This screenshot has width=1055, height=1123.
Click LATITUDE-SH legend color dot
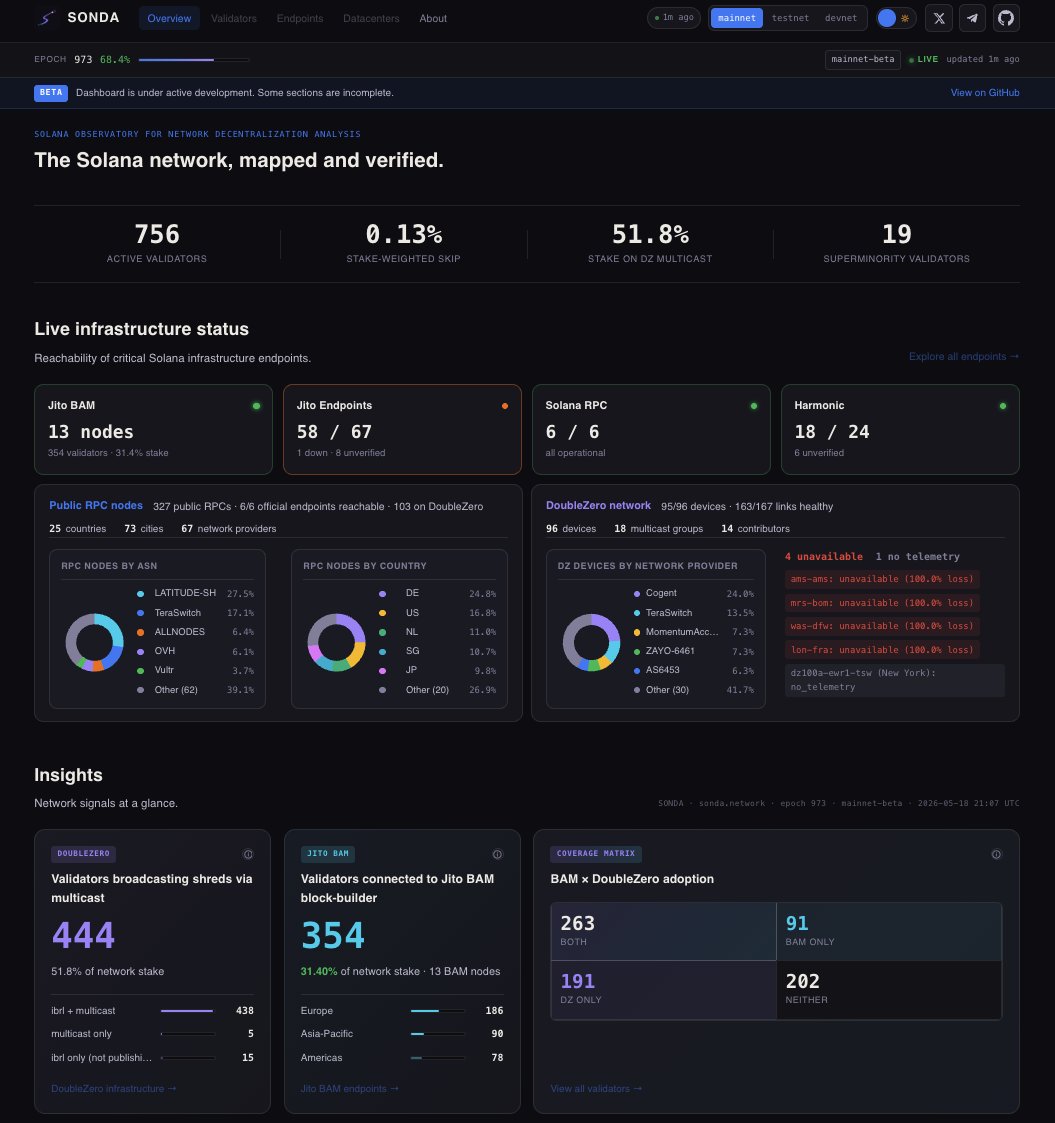140,594
